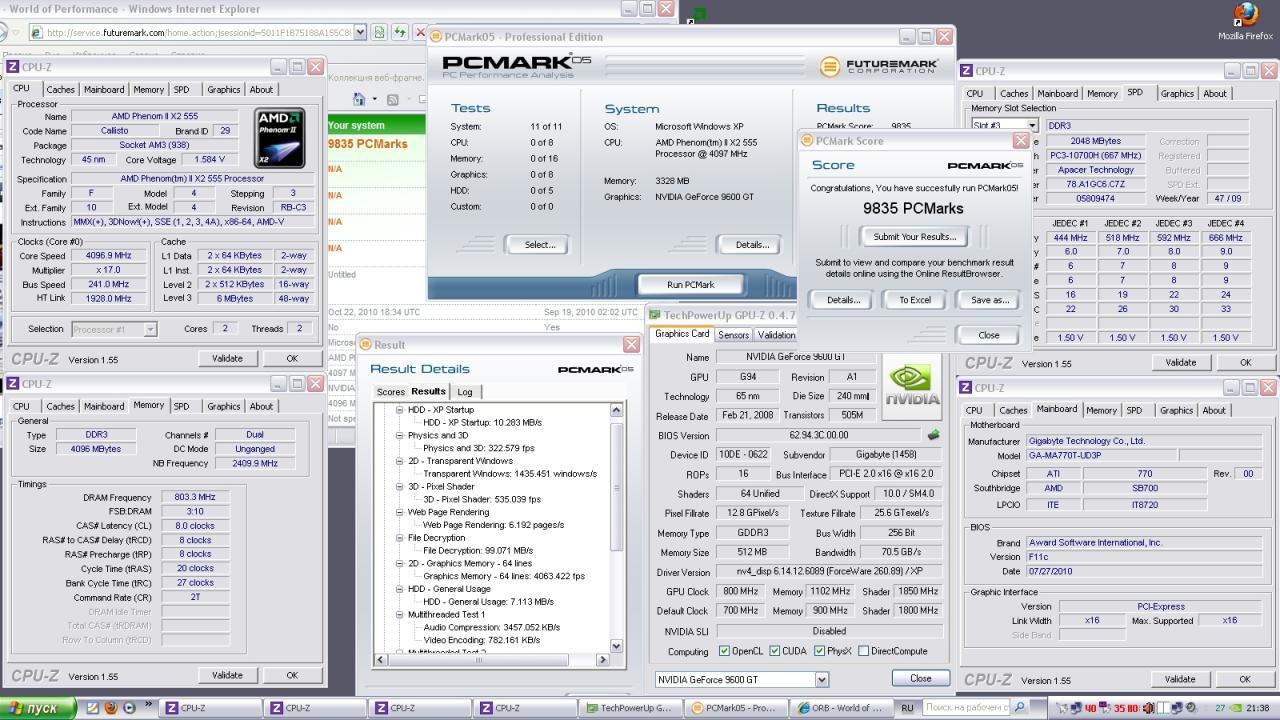1280x720 pixels.
Task: Click the first quick launch icon beside Start
Action: click(93, 707)
